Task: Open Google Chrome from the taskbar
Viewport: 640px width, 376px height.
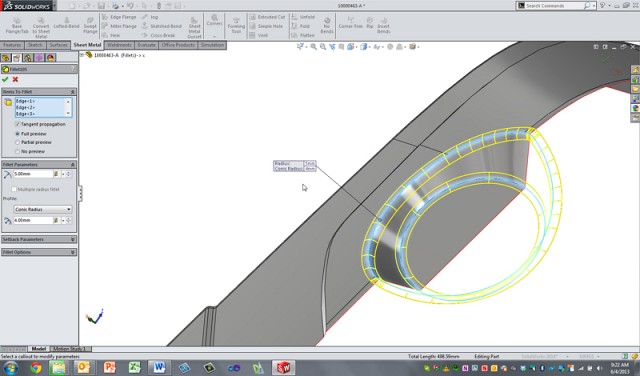Action: 36,367
